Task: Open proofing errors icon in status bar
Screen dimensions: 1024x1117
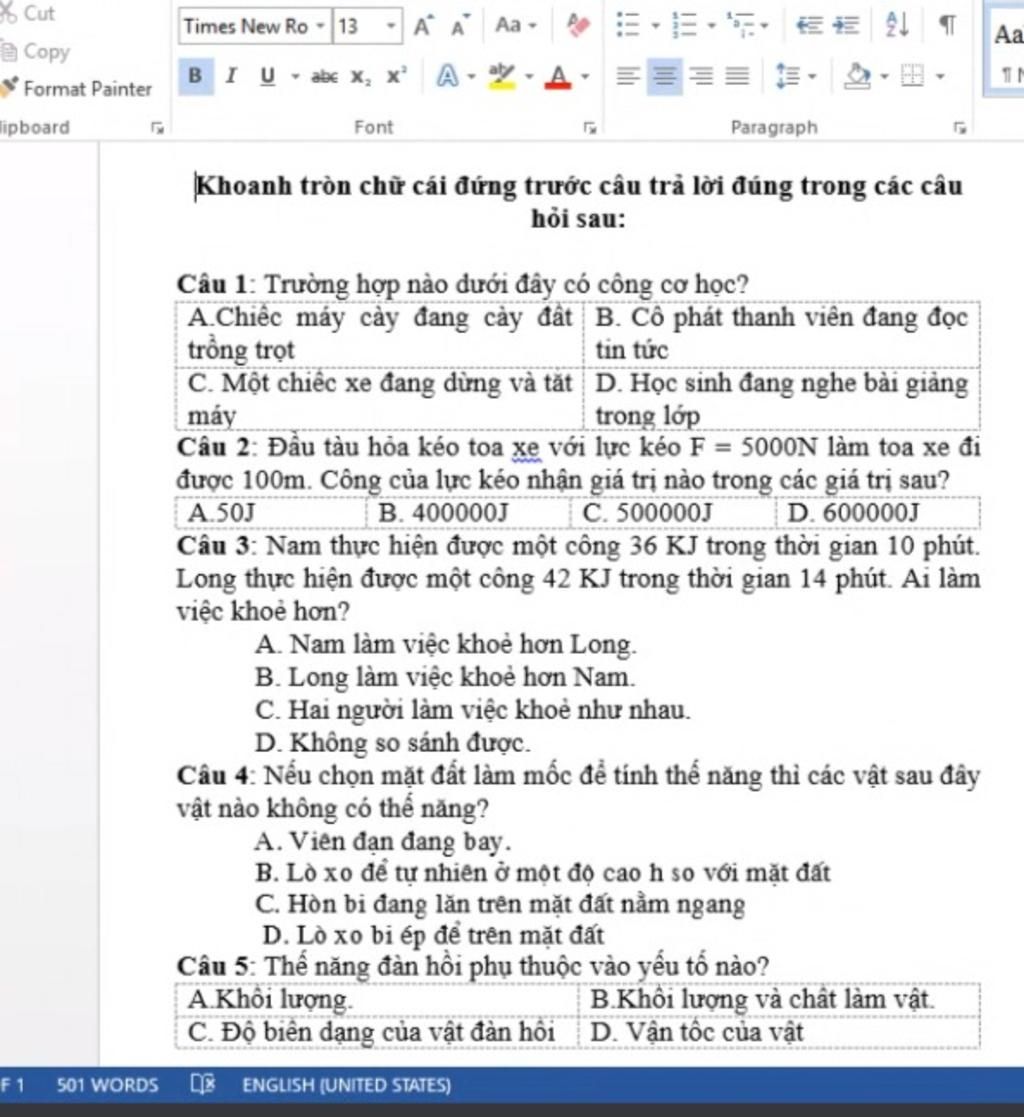Action: (x=202, y=1084)
